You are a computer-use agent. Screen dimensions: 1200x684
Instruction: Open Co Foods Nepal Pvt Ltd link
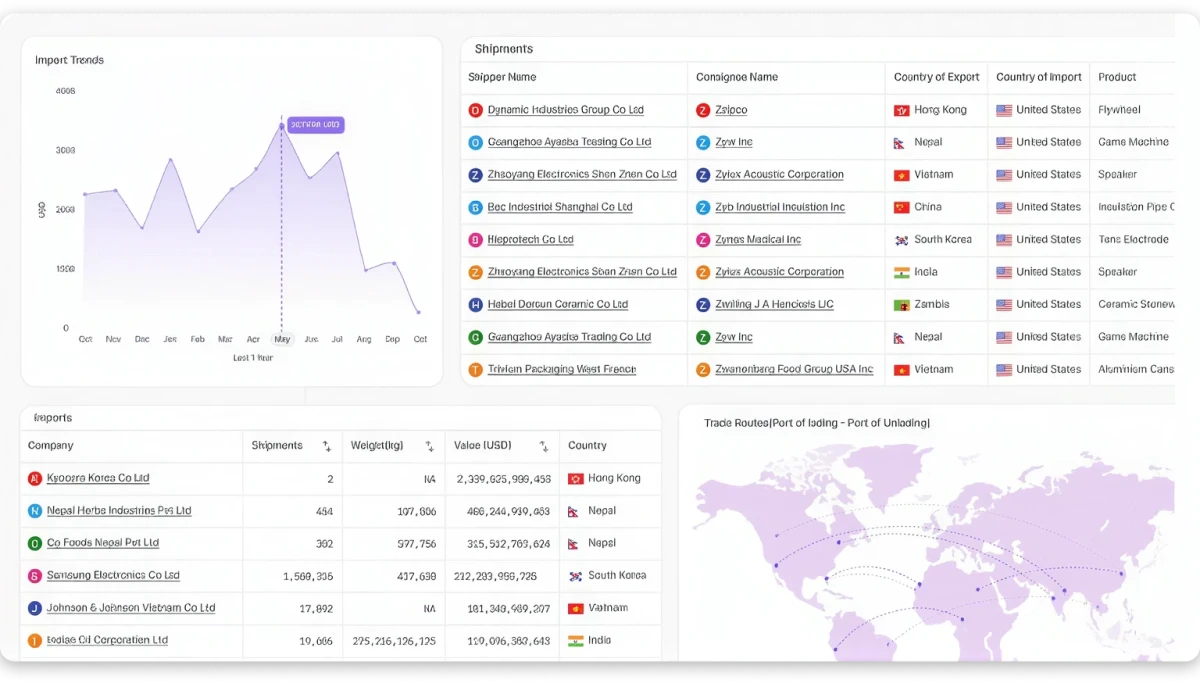(103, 543)
